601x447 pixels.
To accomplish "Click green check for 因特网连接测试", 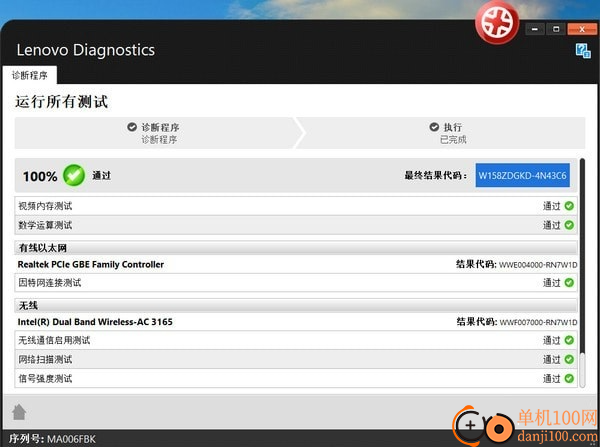I will tap(569, 283).
